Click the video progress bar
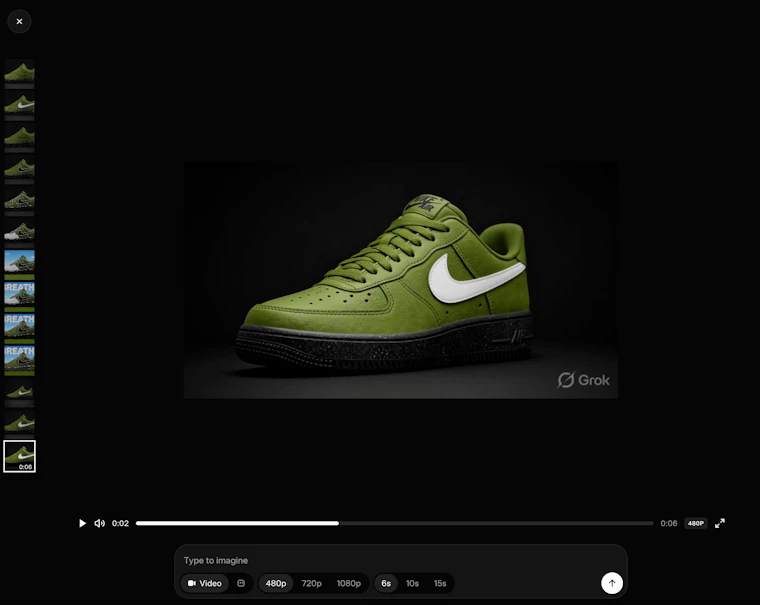 pos(395,523)
